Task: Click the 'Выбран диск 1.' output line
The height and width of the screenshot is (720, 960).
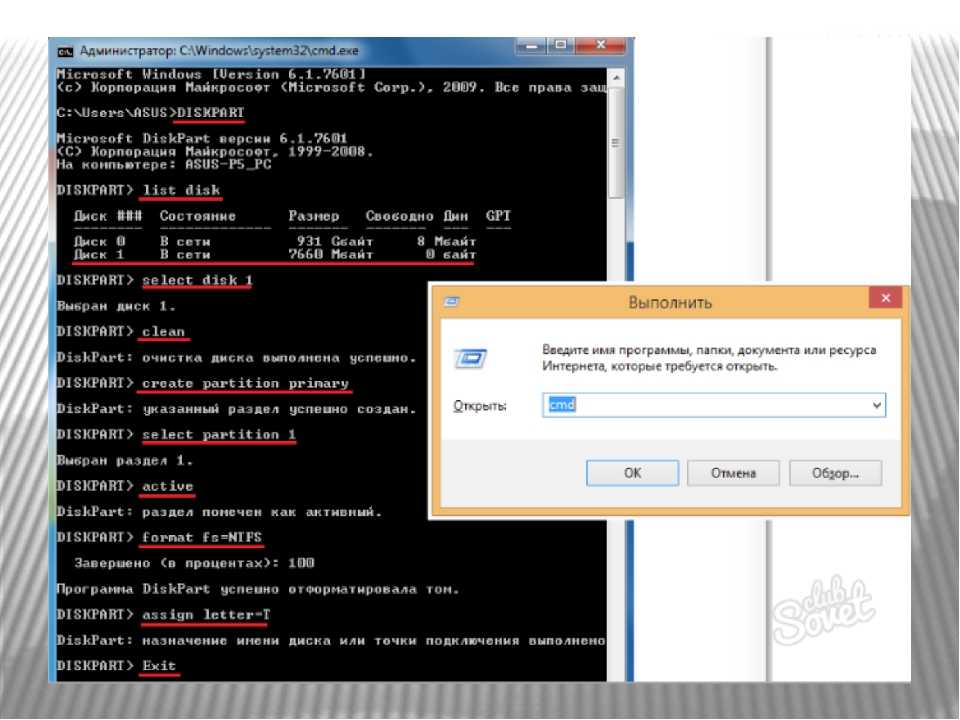Action: coord(116,306)
